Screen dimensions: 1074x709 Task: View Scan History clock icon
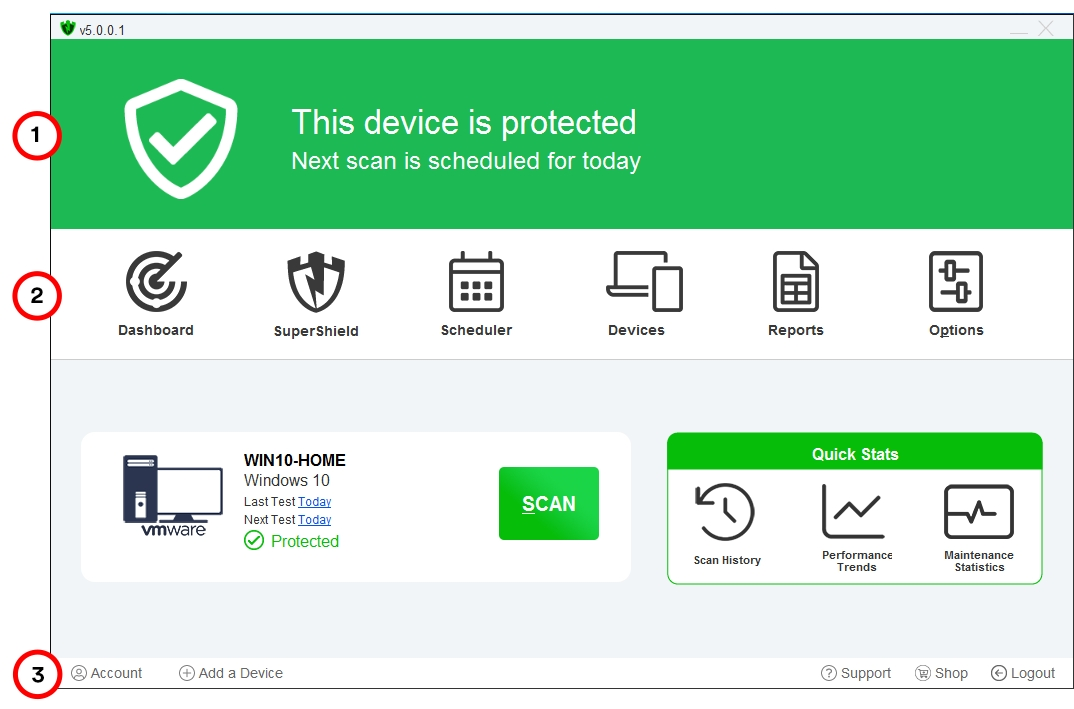[x=725, y=513]
